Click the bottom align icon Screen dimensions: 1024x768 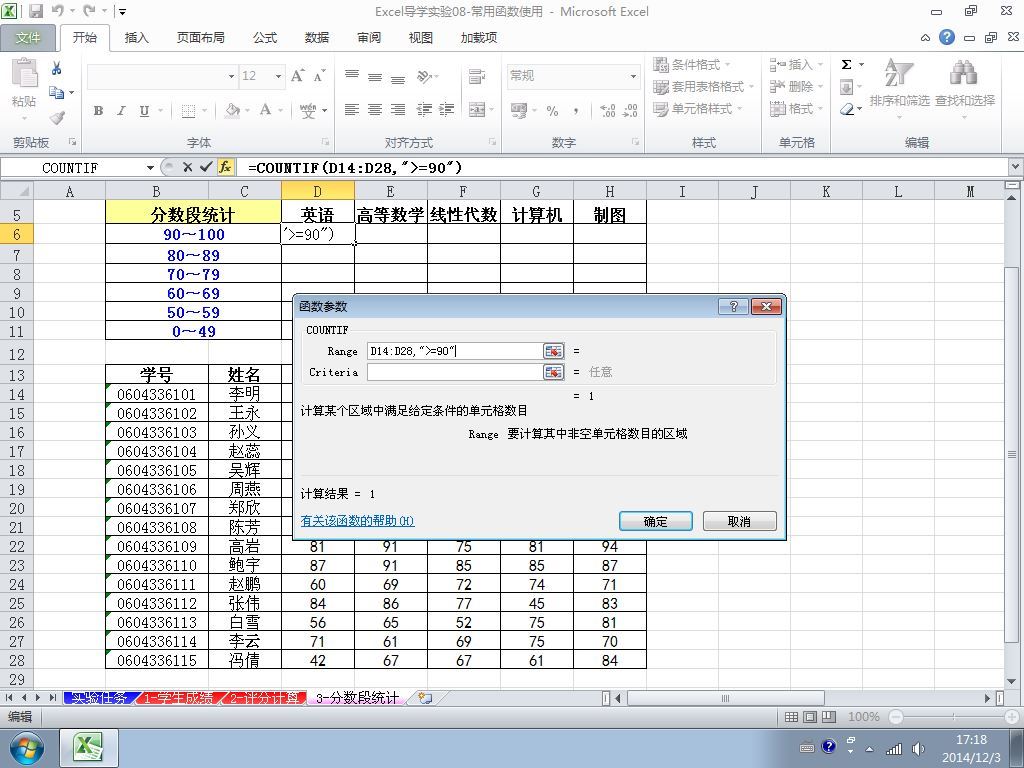(398, 79)
